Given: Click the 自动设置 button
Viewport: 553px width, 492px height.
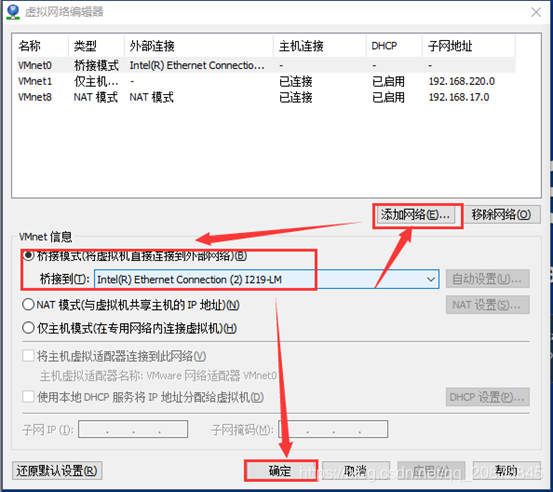Looking at the screenshot, I should 487,279.
